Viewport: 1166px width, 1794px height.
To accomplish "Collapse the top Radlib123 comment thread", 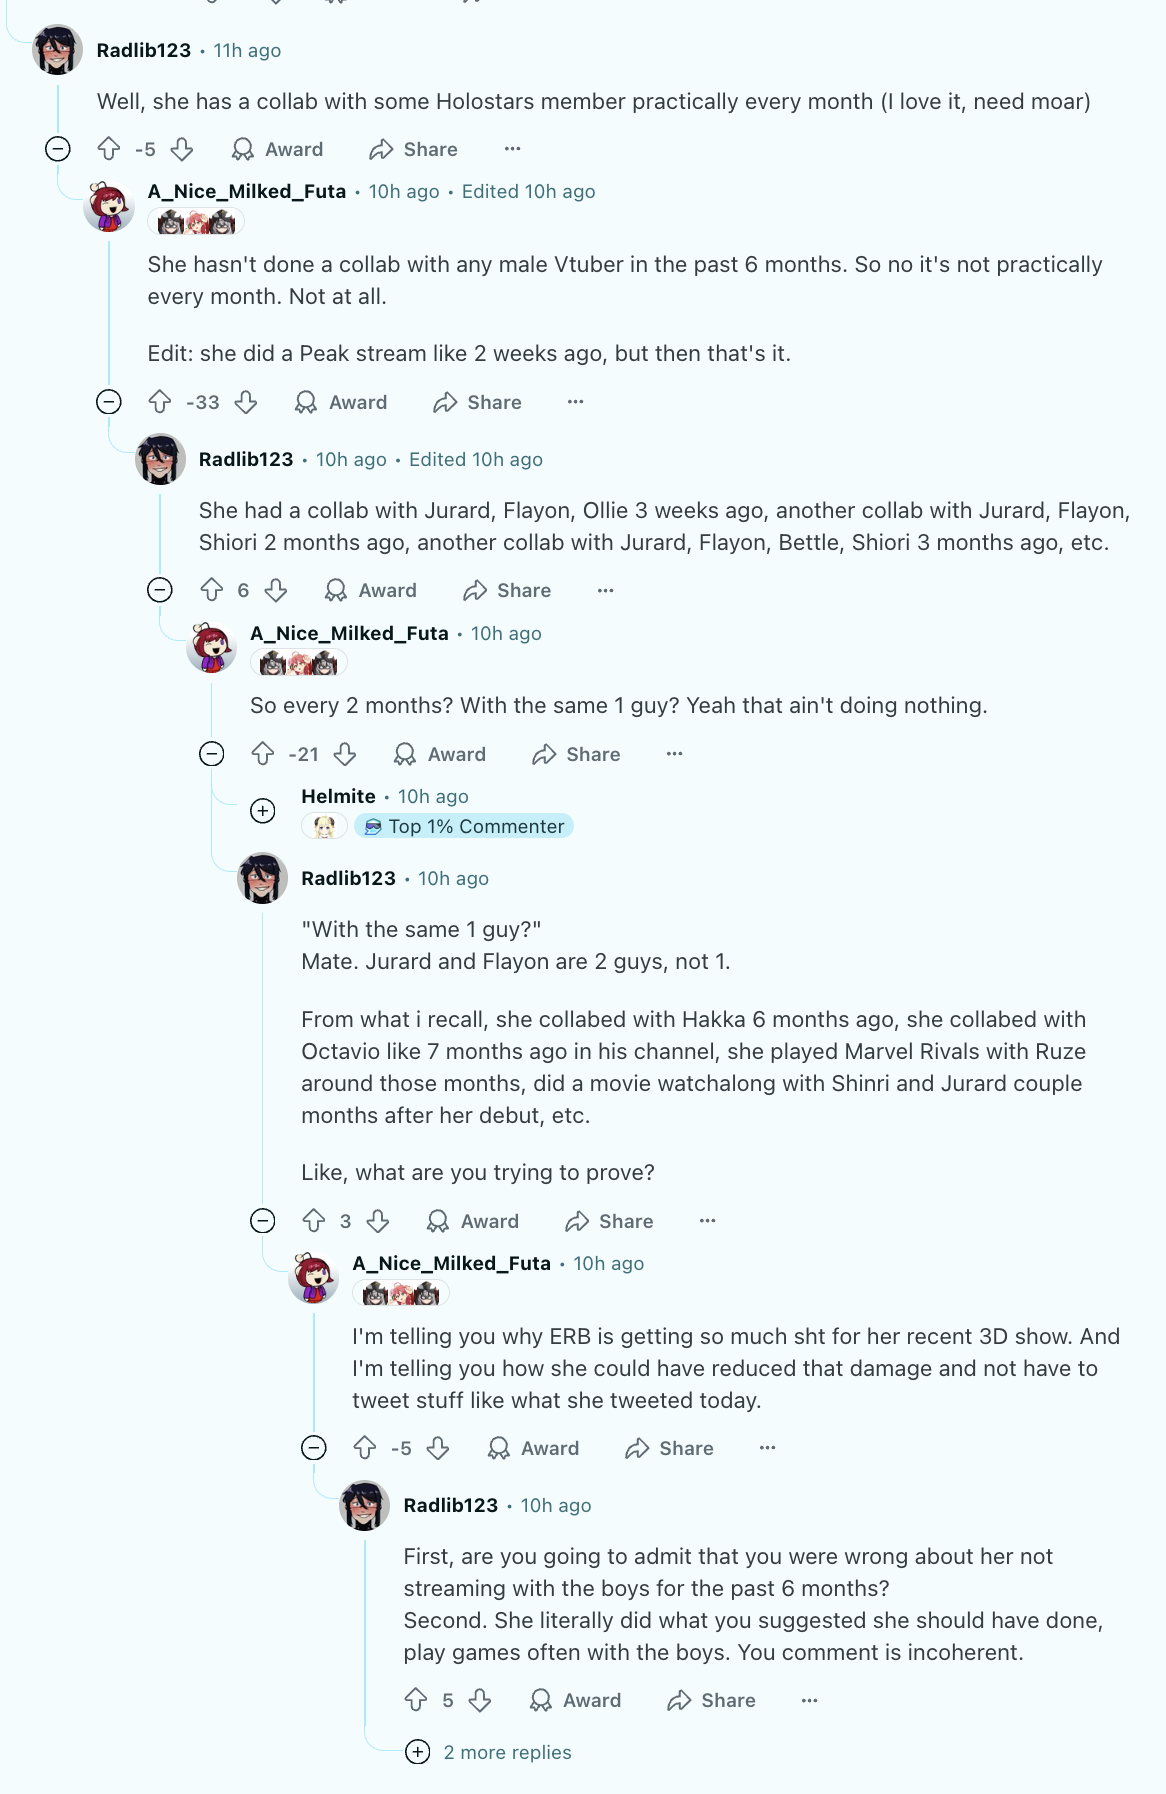I will tap(58, 149).
